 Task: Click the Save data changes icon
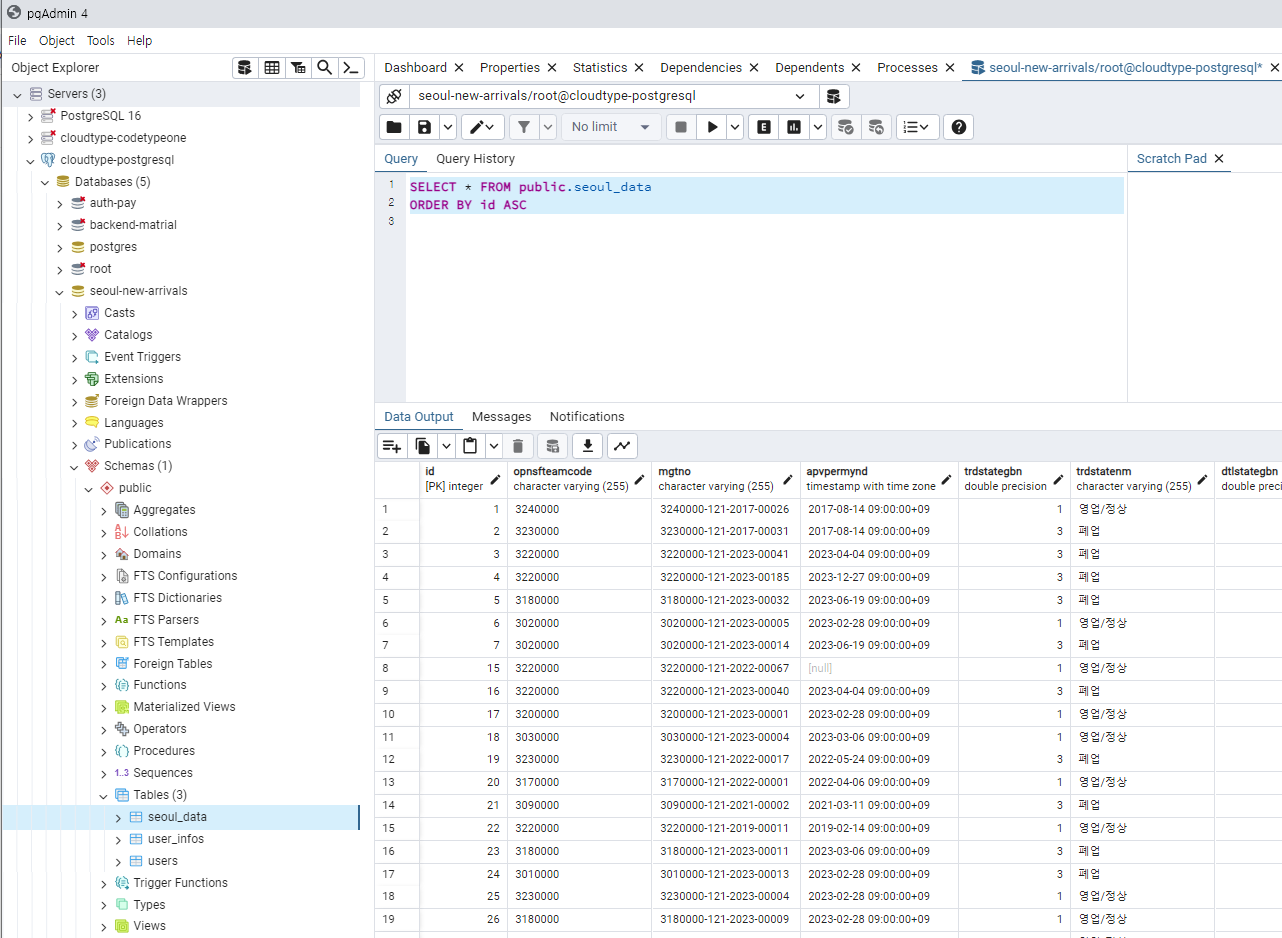click(x=552, y=446)
